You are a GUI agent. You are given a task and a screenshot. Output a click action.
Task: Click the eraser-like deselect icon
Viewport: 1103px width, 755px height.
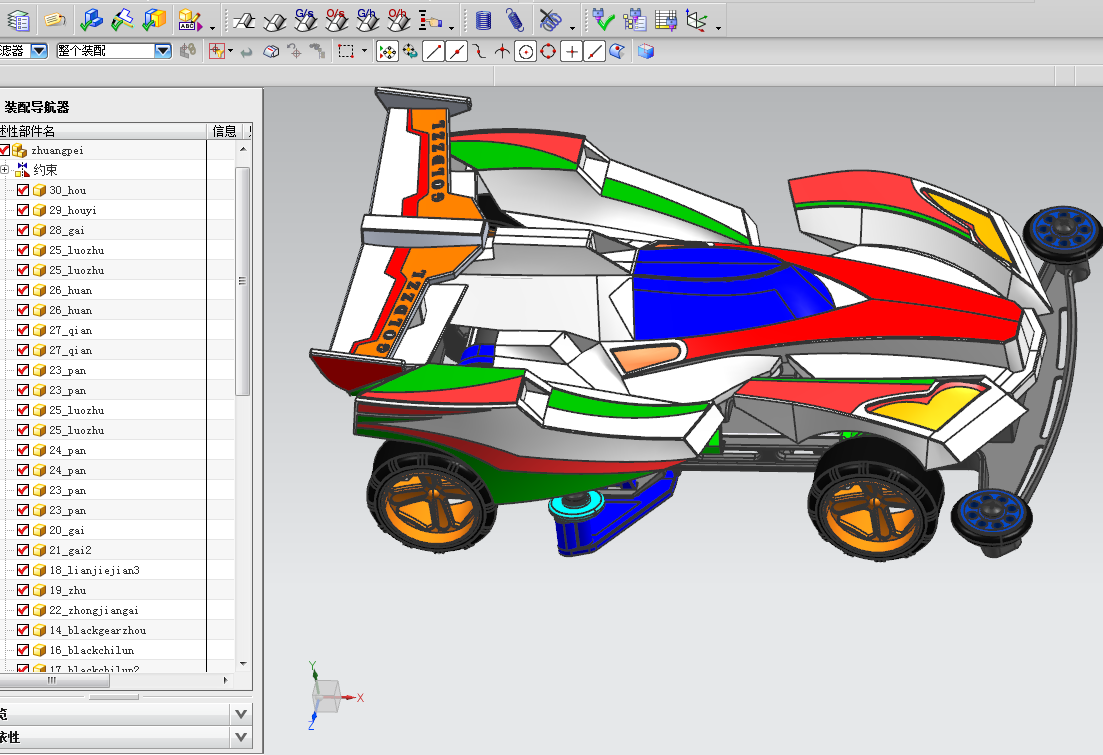point(271,51)
